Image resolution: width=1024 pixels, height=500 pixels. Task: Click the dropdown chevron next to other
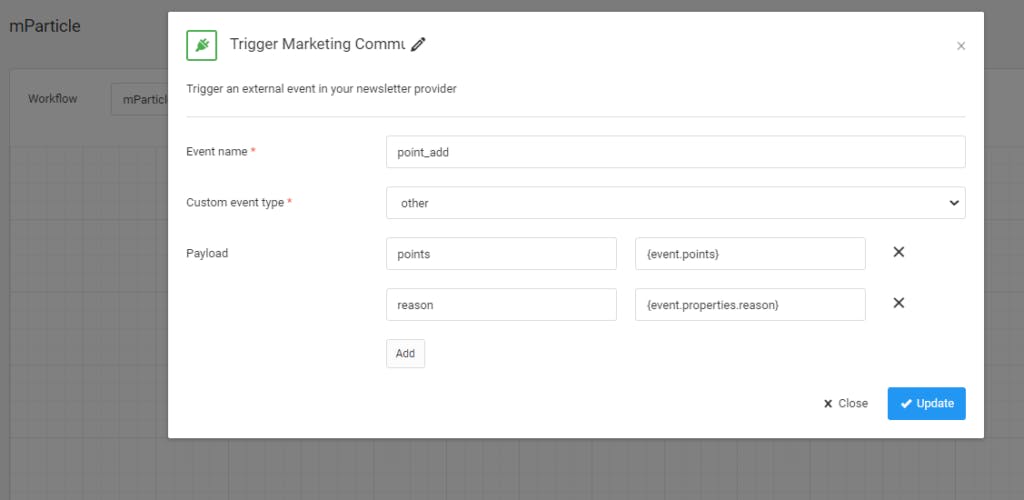953,203
